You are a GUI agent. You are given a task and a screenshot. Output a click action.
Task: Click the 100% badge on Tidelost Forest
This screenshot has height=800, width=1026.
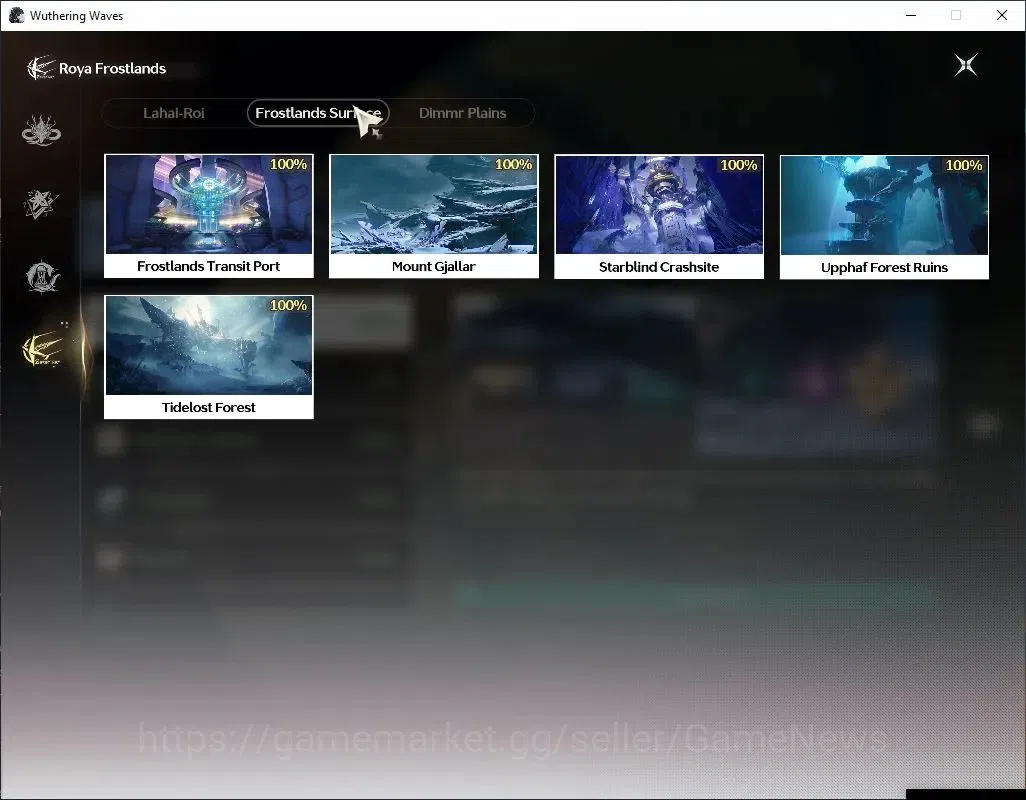[289, 305]
